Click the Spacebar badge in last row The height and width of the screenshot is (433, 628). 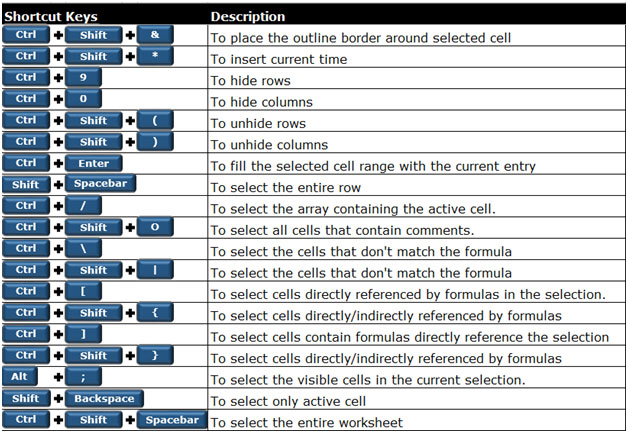[172, 419]
